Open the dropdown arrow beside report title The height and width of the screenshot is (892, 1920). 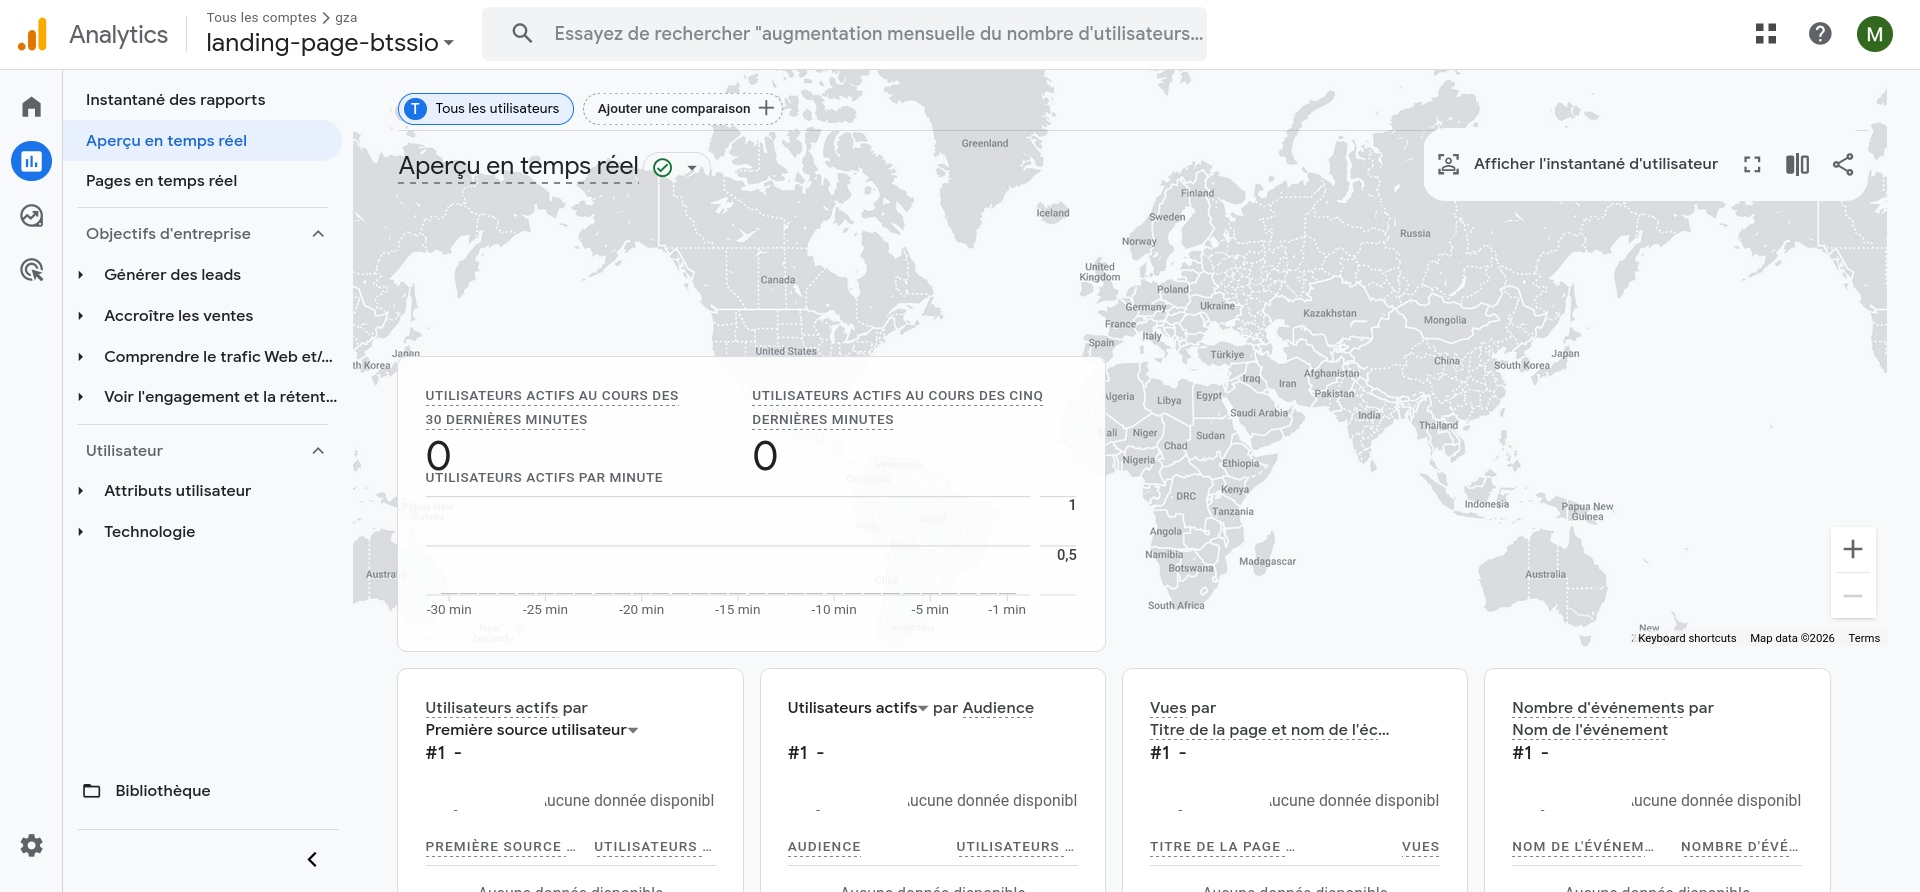click(x=692, y=168)
